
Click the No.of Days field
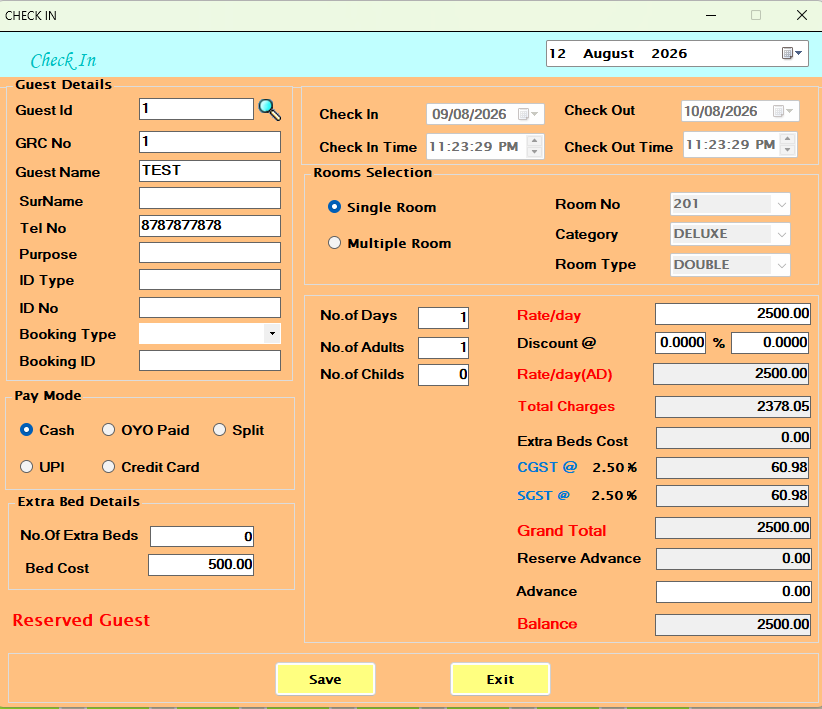coord(443,318)
